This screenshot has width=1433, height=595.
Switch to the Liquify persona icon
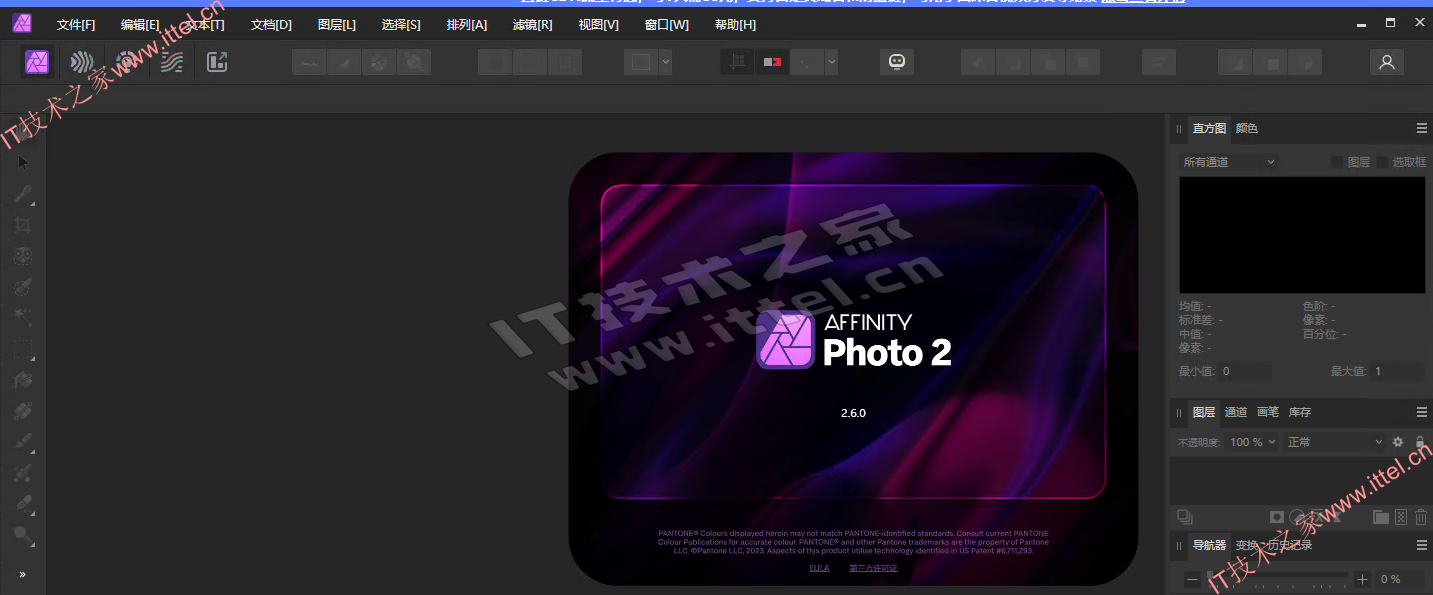(82, 62)
